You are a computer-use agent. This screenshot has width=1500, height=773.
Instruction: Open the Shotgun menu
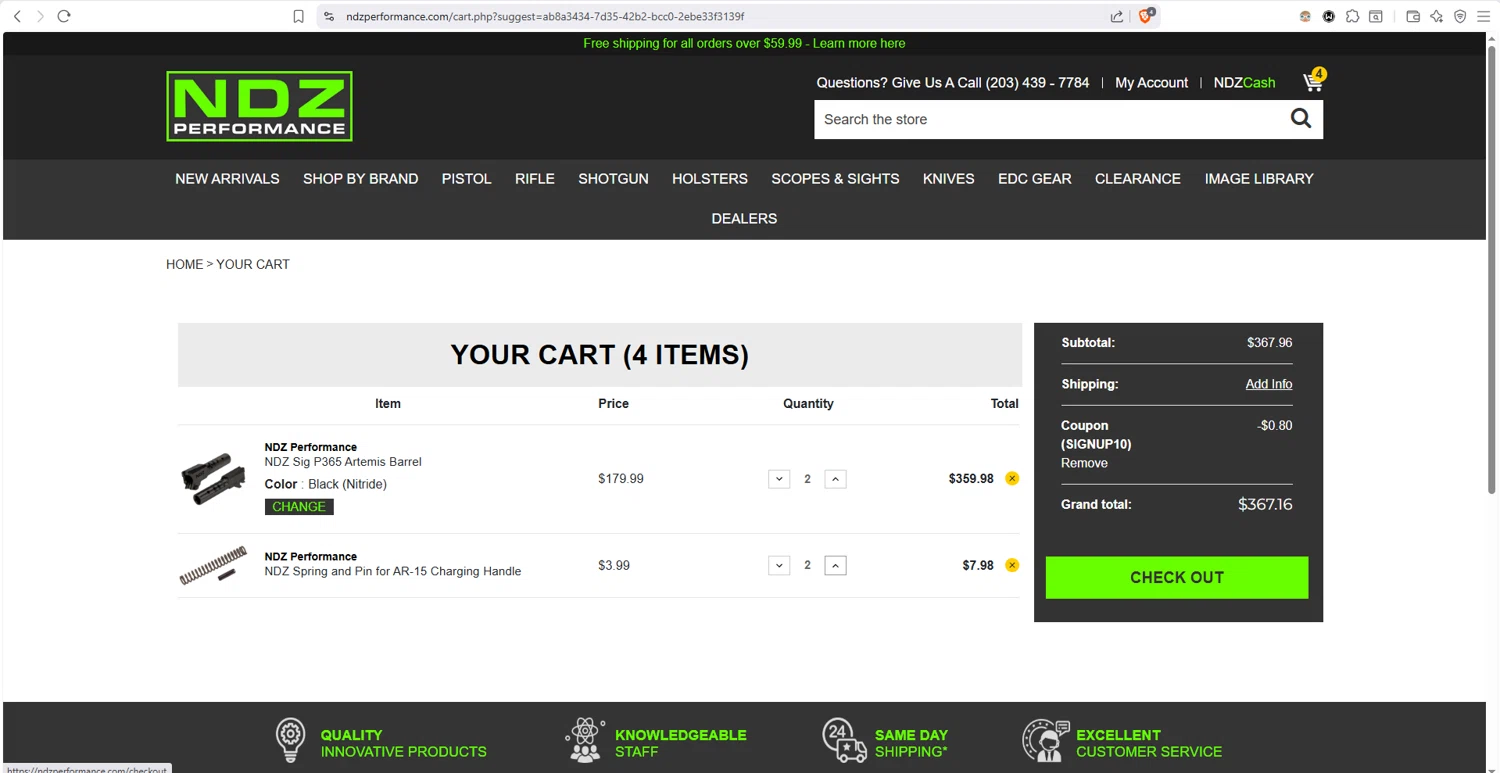(x=613, y=179)
